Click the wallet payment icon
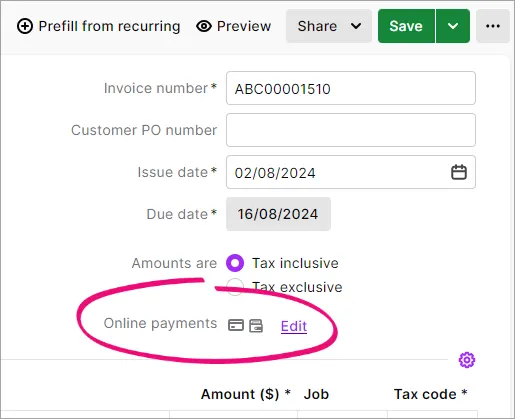The width and height of the screenshot is (515, 419). pyautogui.click(x=256, y=326)
